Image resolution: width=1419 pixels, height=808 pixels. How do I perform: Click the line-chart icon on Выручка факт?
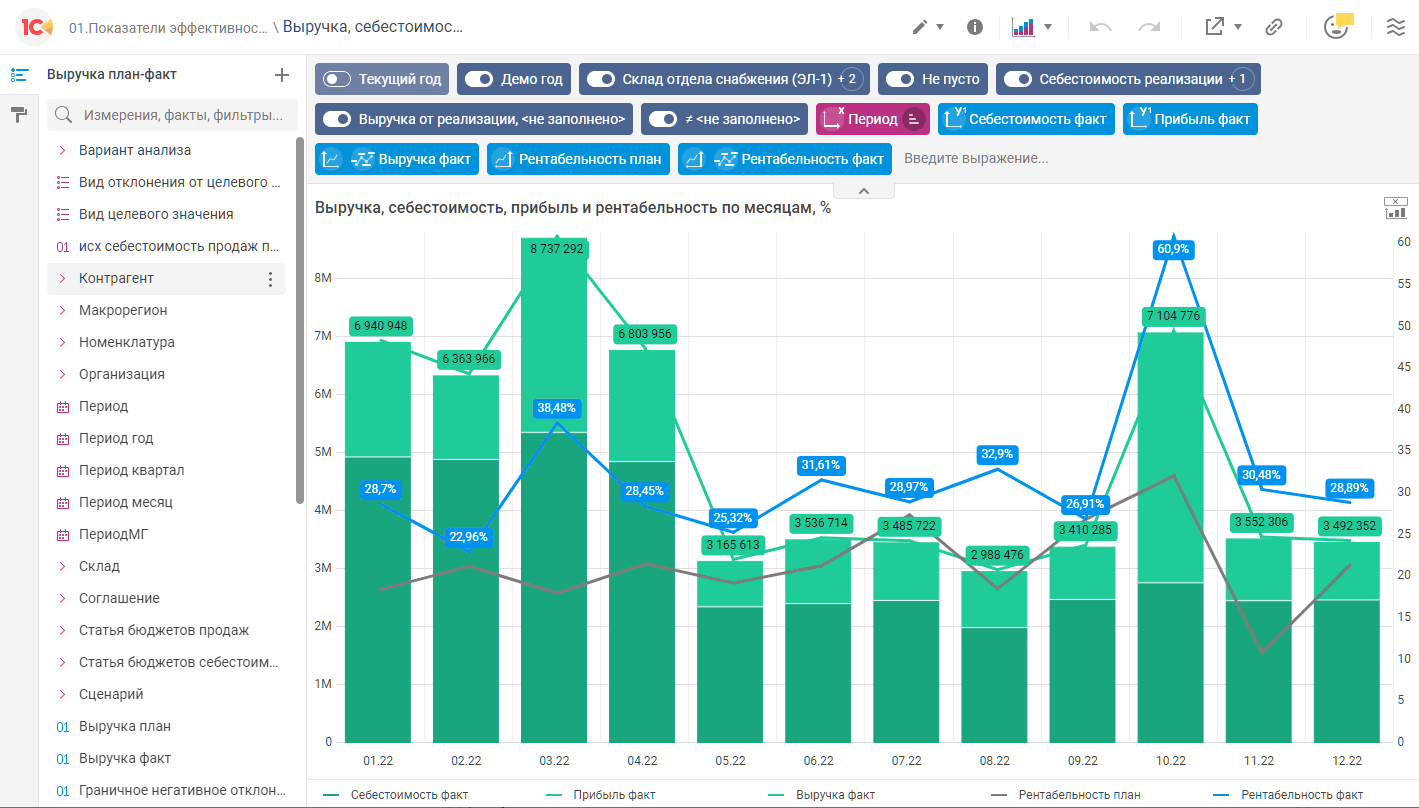(x=332, y=159)
